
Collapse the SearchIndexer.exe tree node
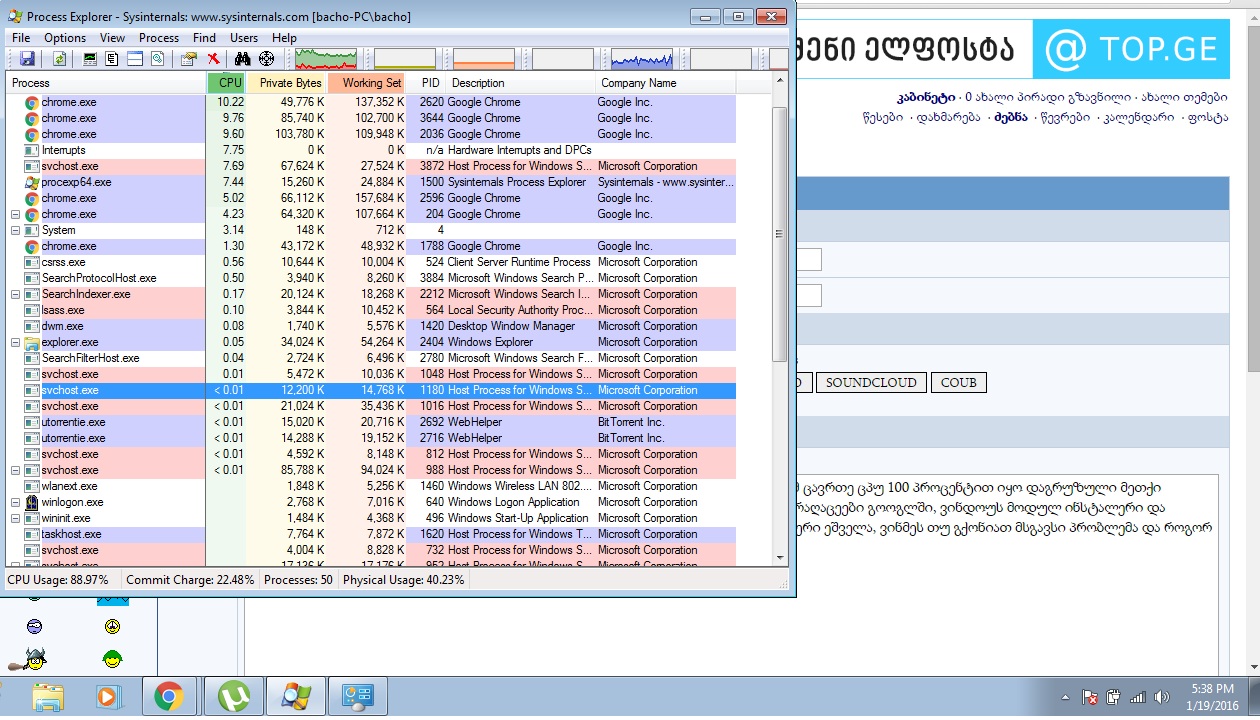click(x=15, y=294)
